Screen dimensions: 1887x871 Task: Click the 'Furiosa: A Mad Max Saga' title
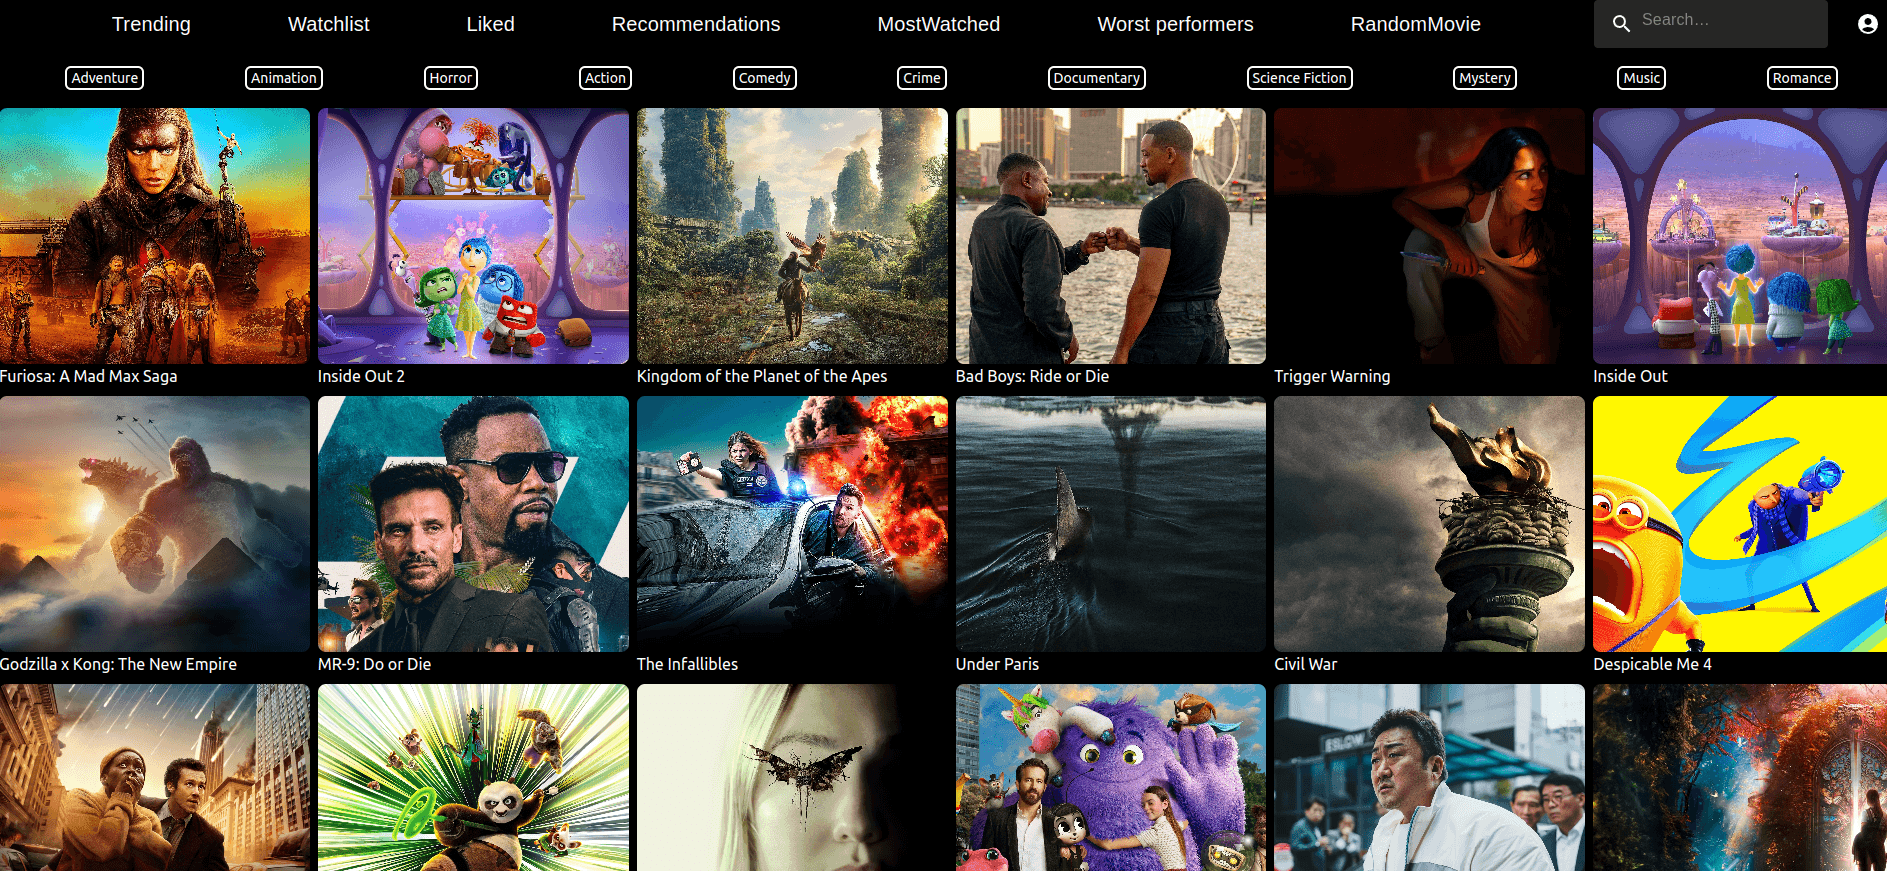(x=89, y=376)
